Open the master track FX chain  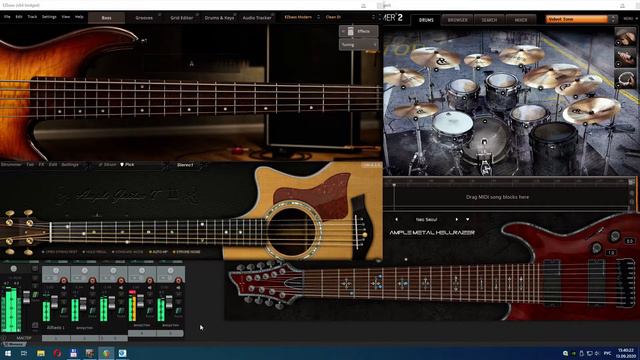tap(36, 295)
